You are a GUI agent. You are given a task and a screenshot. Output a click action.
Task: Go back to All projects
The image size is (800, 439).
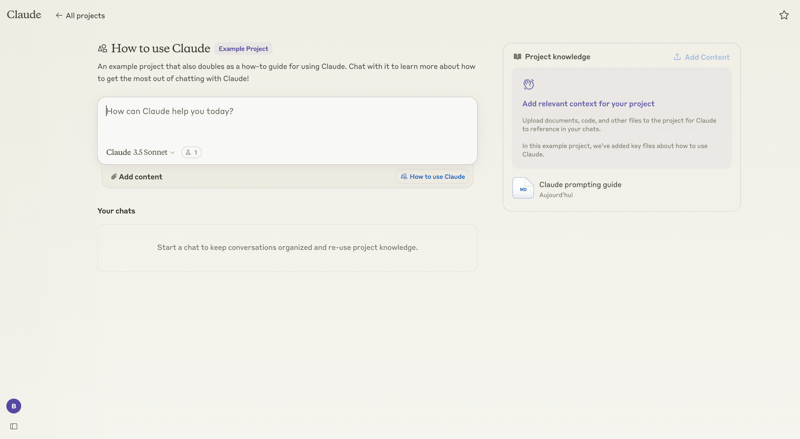80,16
